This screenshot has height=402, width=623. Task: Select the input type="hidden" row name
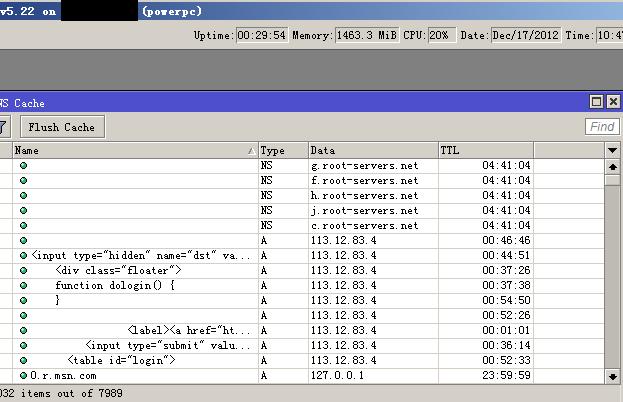141,255
